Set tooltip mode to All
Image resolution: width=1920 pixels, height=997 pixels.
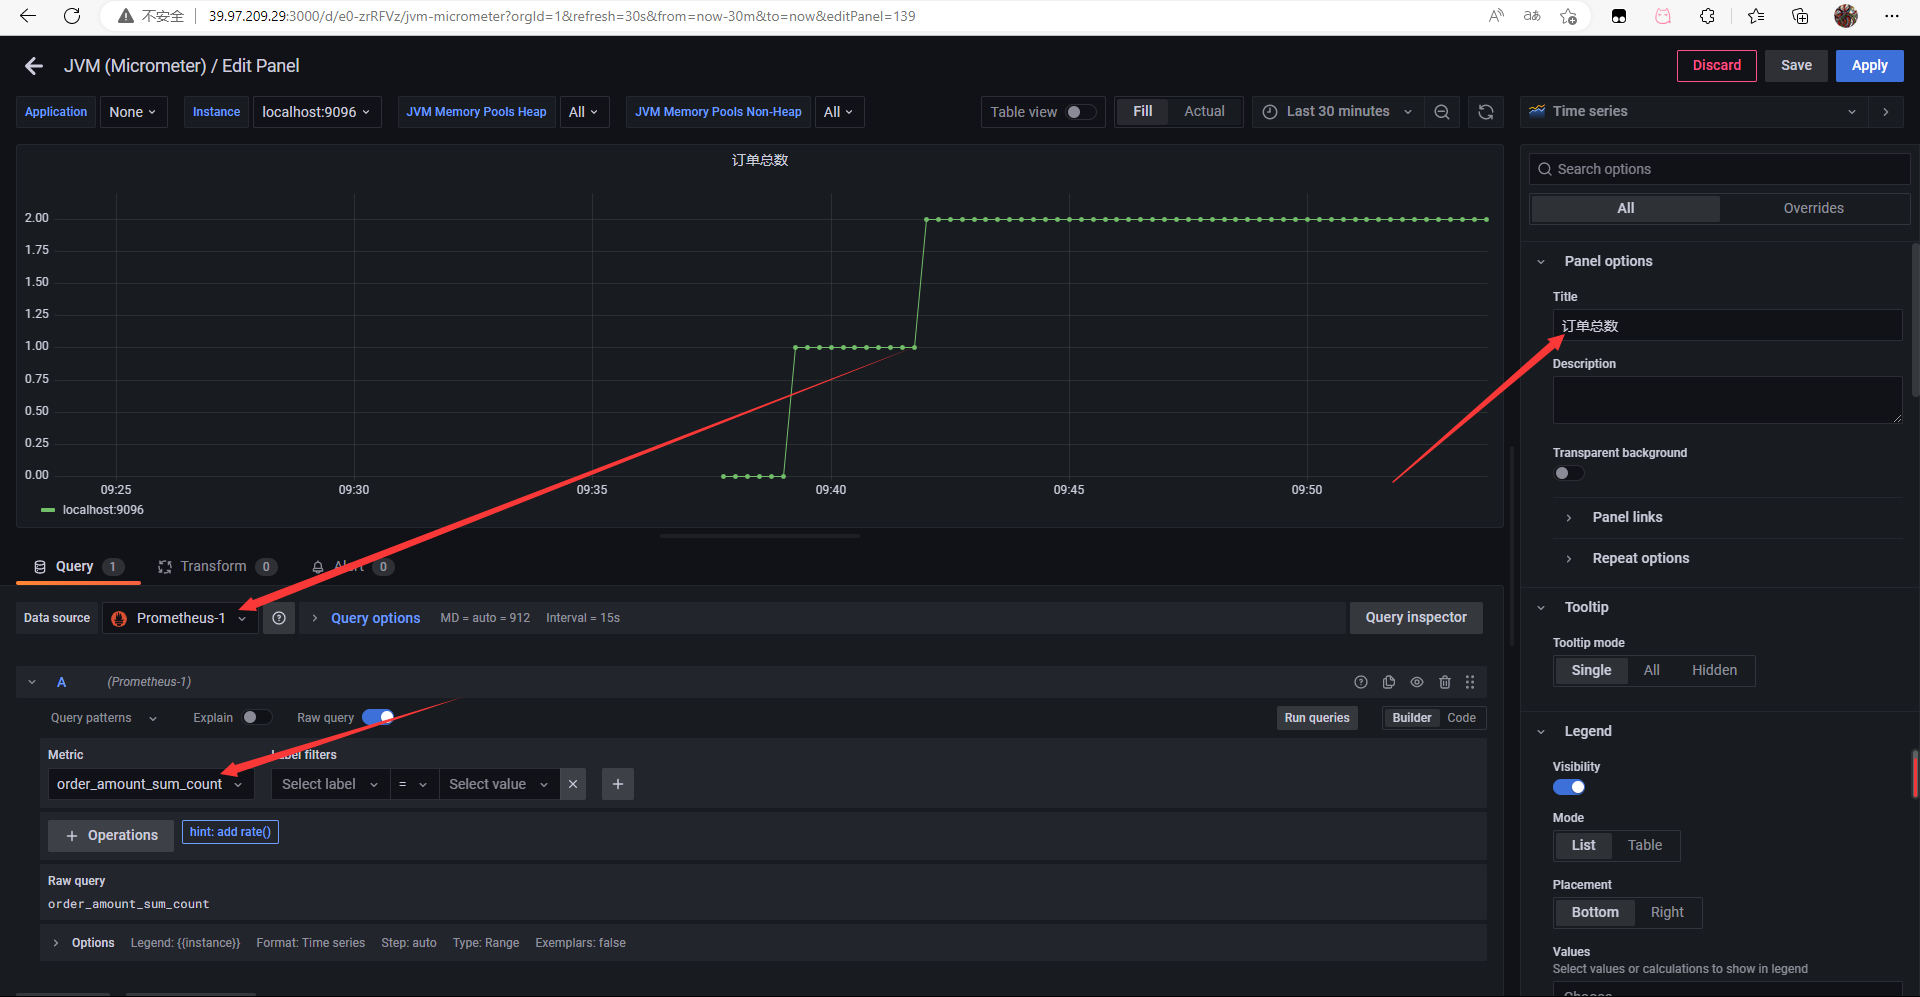(x=1651, y=670)
